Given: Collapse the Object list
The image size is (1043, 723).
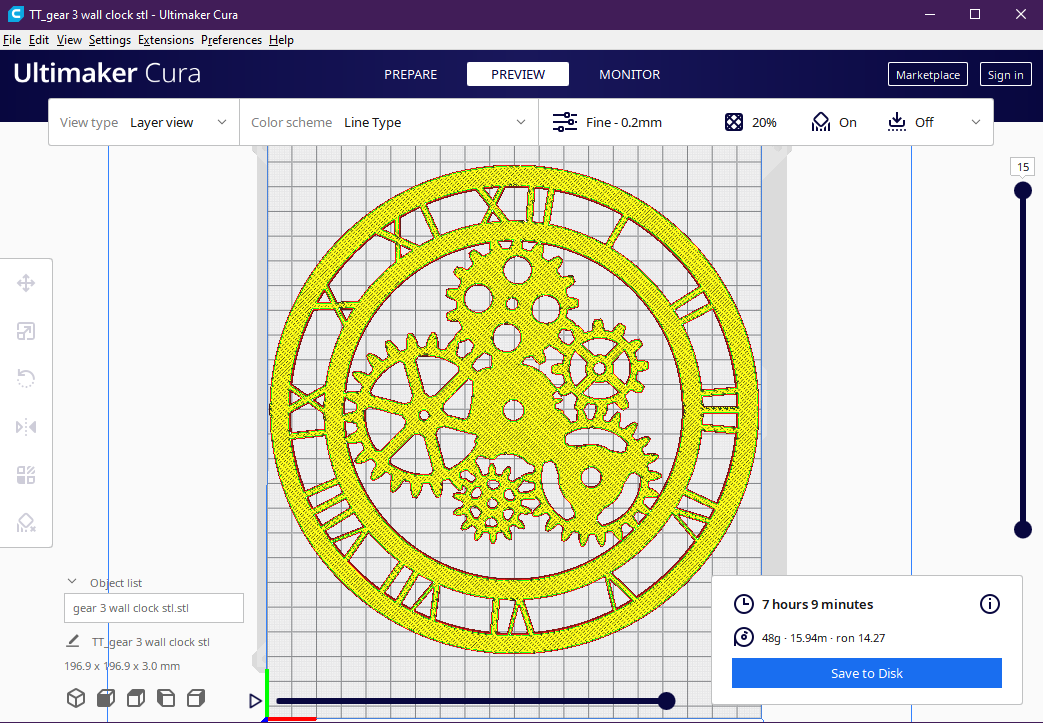Looking at the screenshot, I should pos(72,582).
